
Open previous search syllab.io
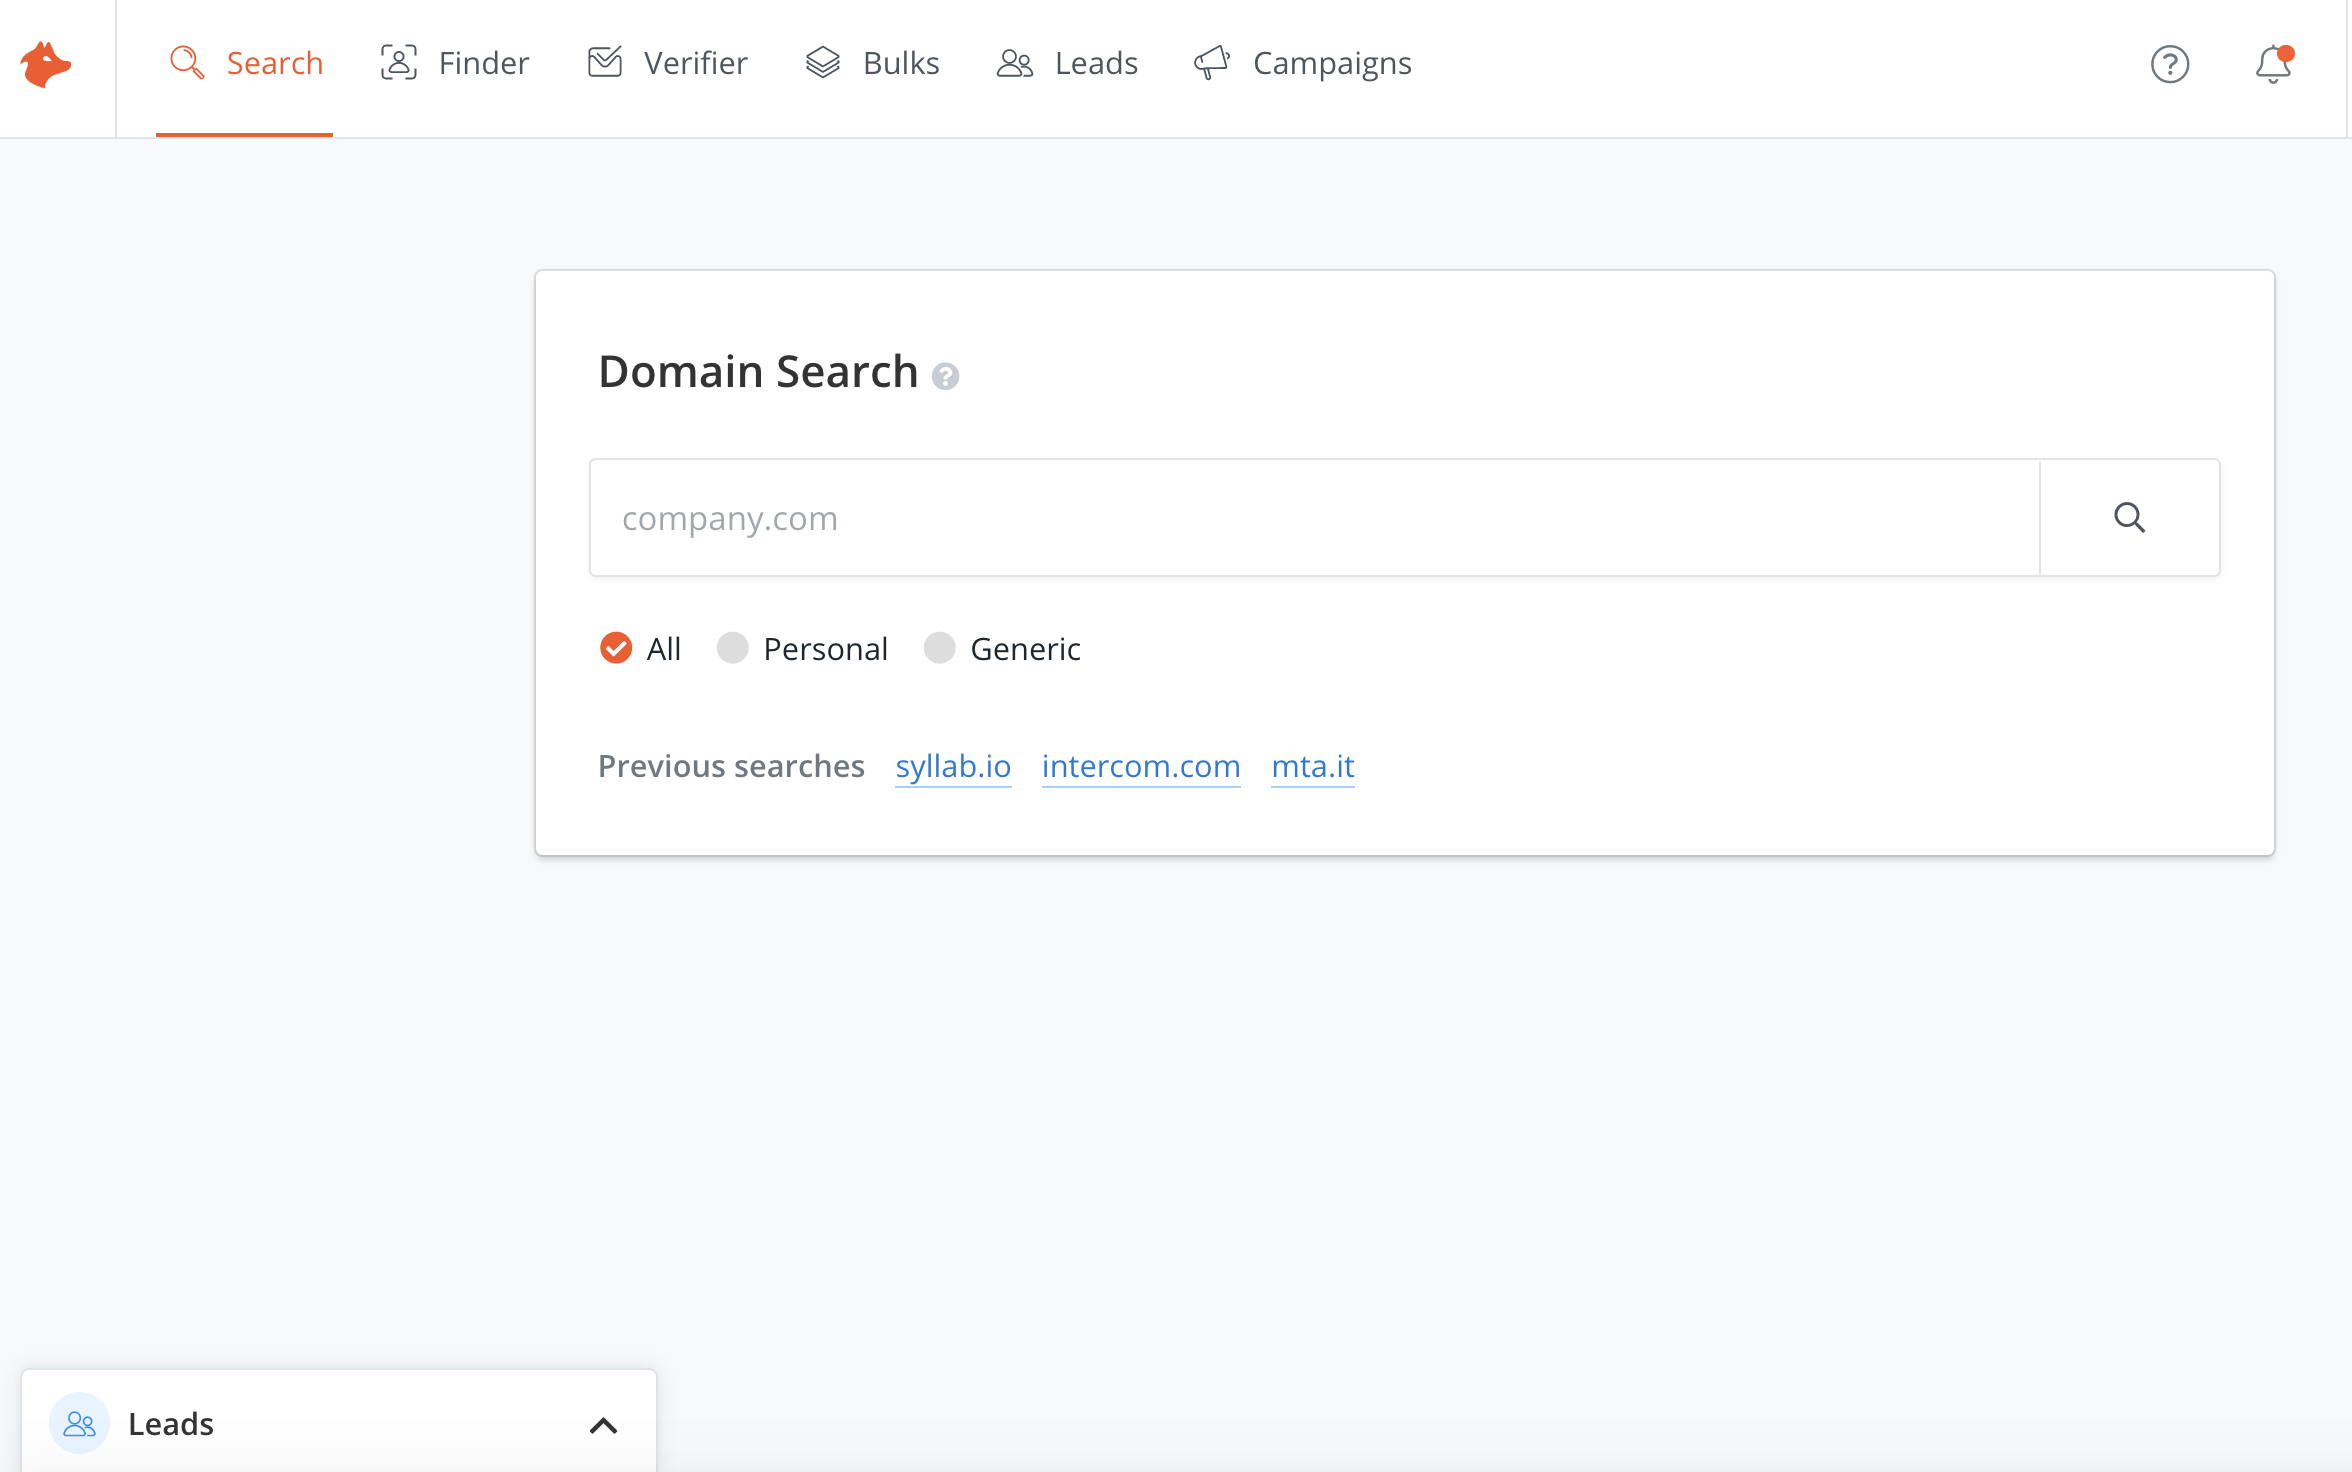[x=953, y=767]
